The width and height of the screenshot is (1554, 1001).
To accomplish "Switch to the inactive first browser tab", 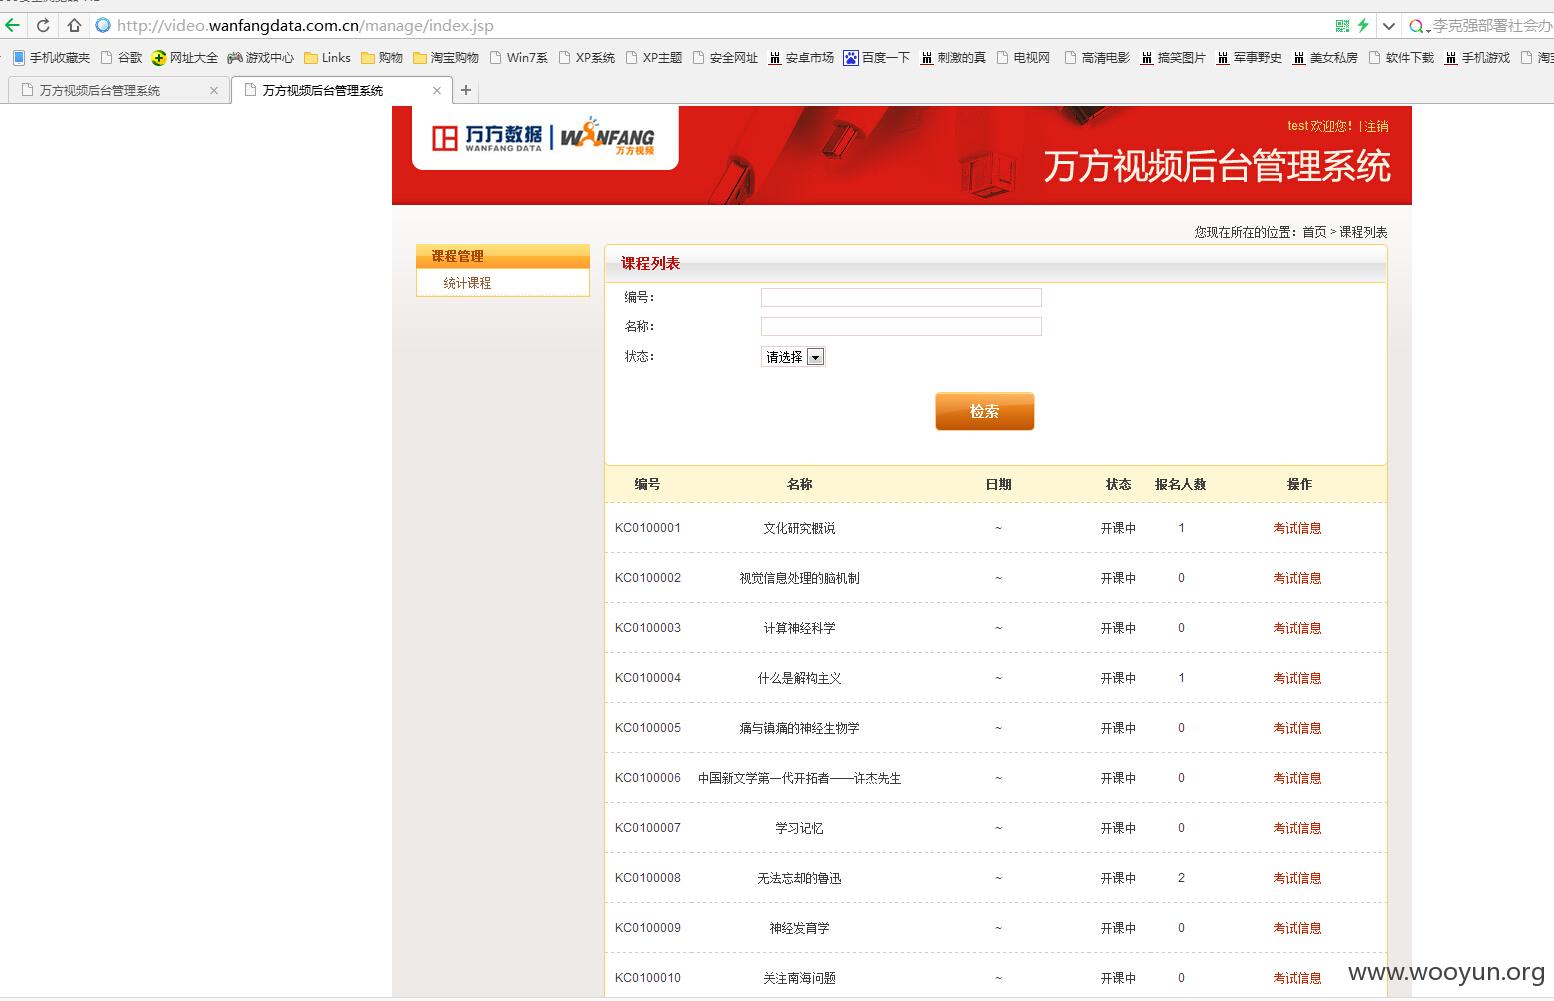I will [118, 90].
